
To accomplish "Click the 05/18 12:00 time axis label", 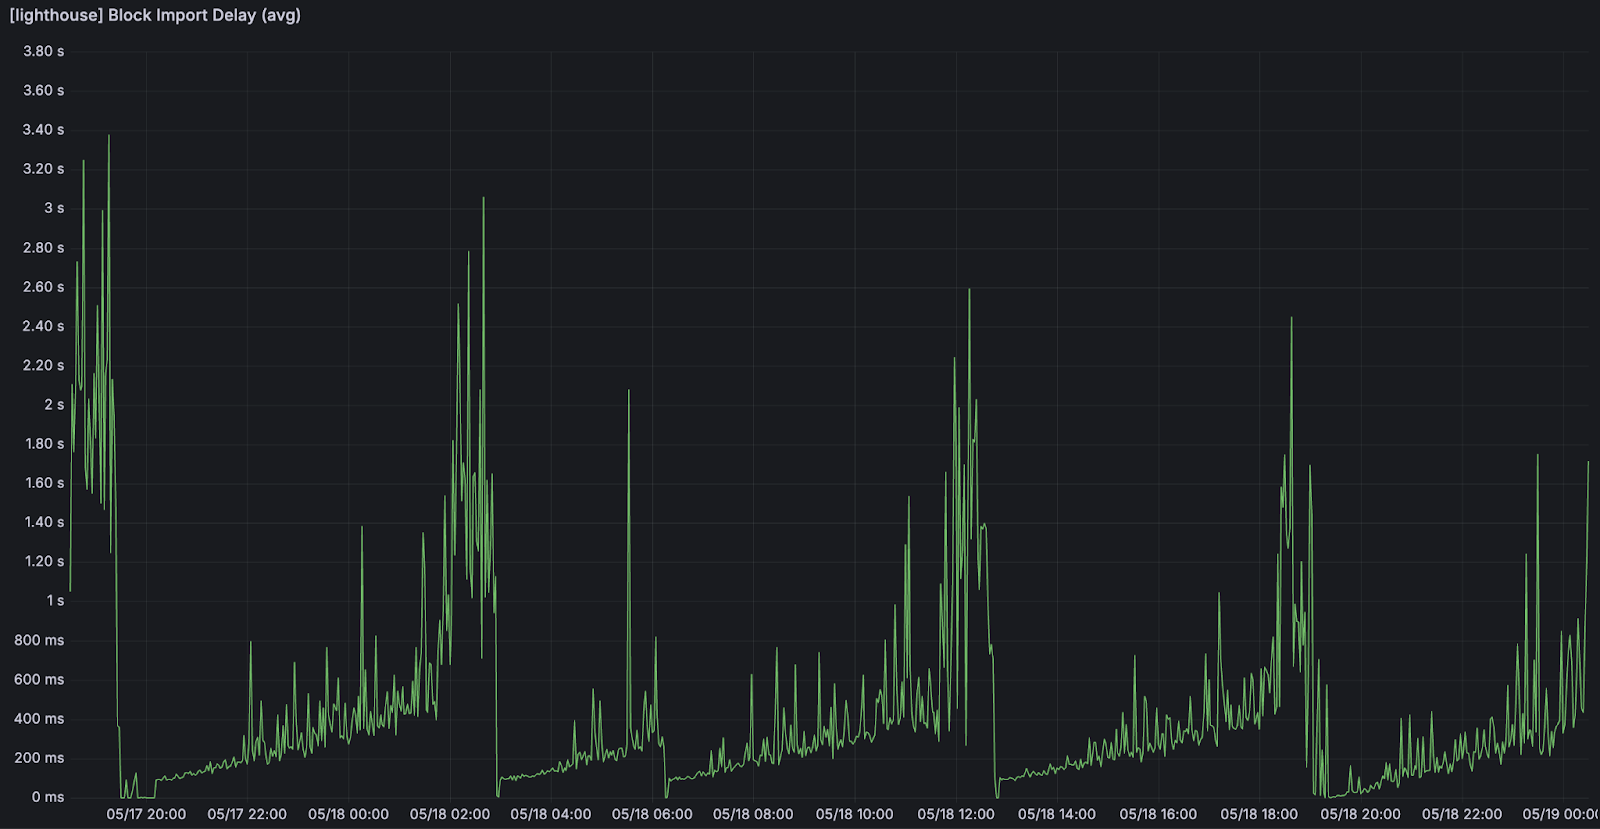I will [956, 814].
